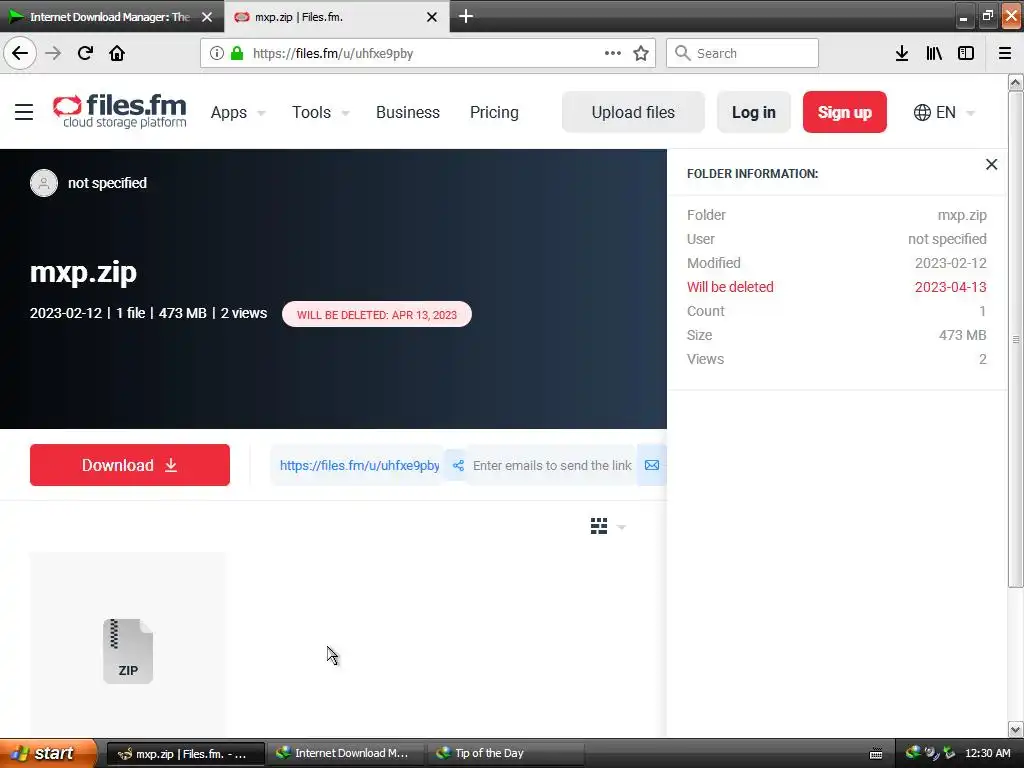This screenshot has width=1024, height=768.
Task: Expand the view mode dropdown arrow
Action: [621, 527]
